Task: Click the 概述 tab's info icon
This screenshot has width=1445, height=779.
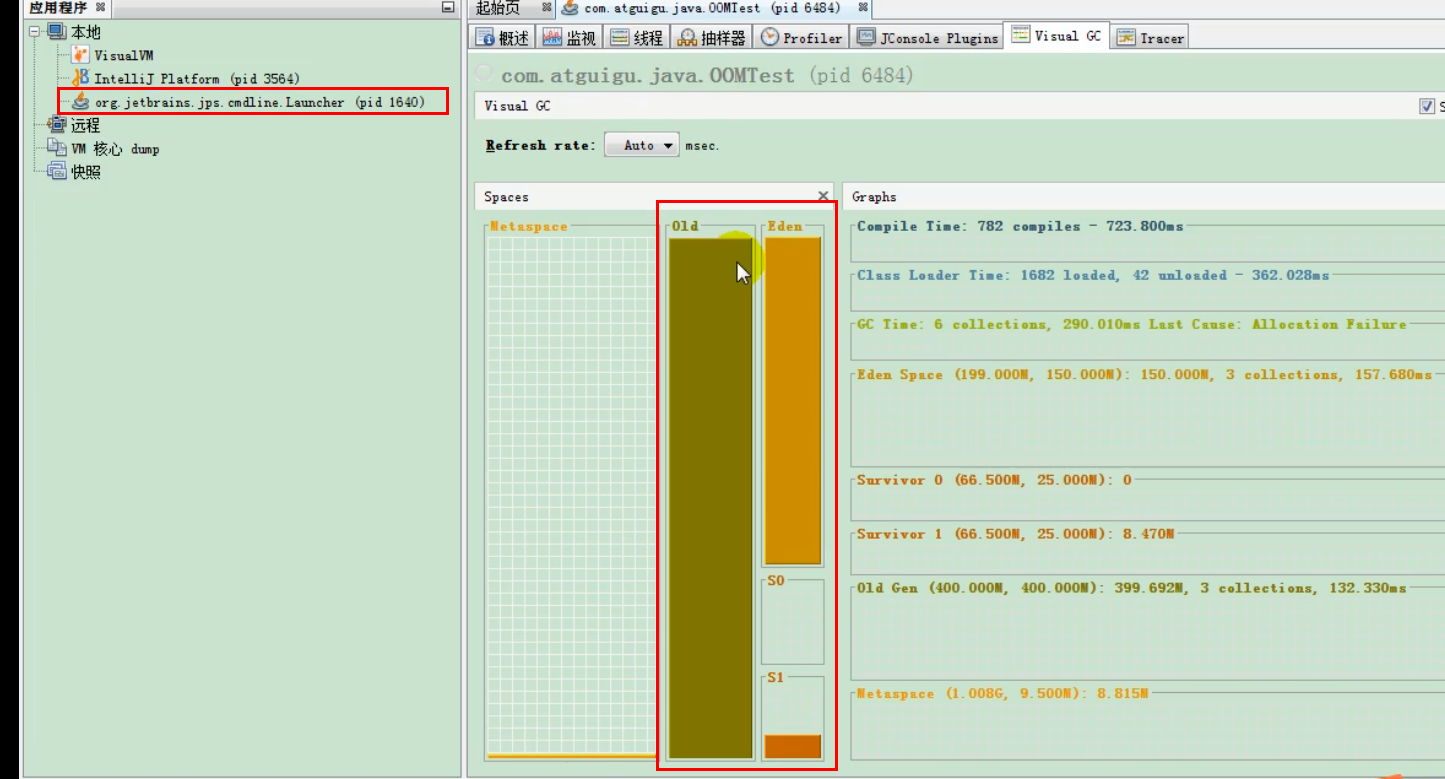Action: [485, 38]
